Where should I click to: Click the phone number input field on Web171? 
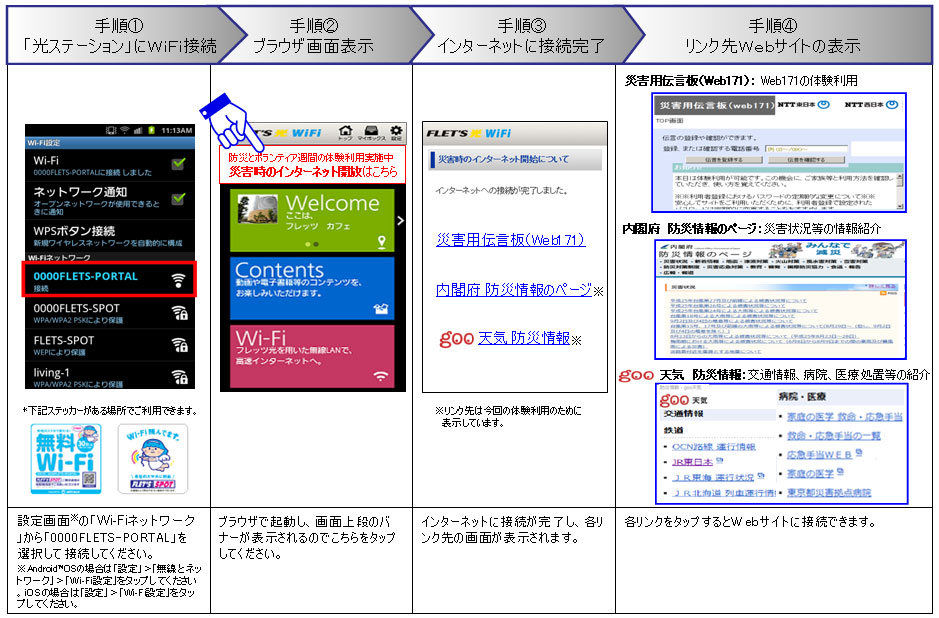tap(806, 149)
